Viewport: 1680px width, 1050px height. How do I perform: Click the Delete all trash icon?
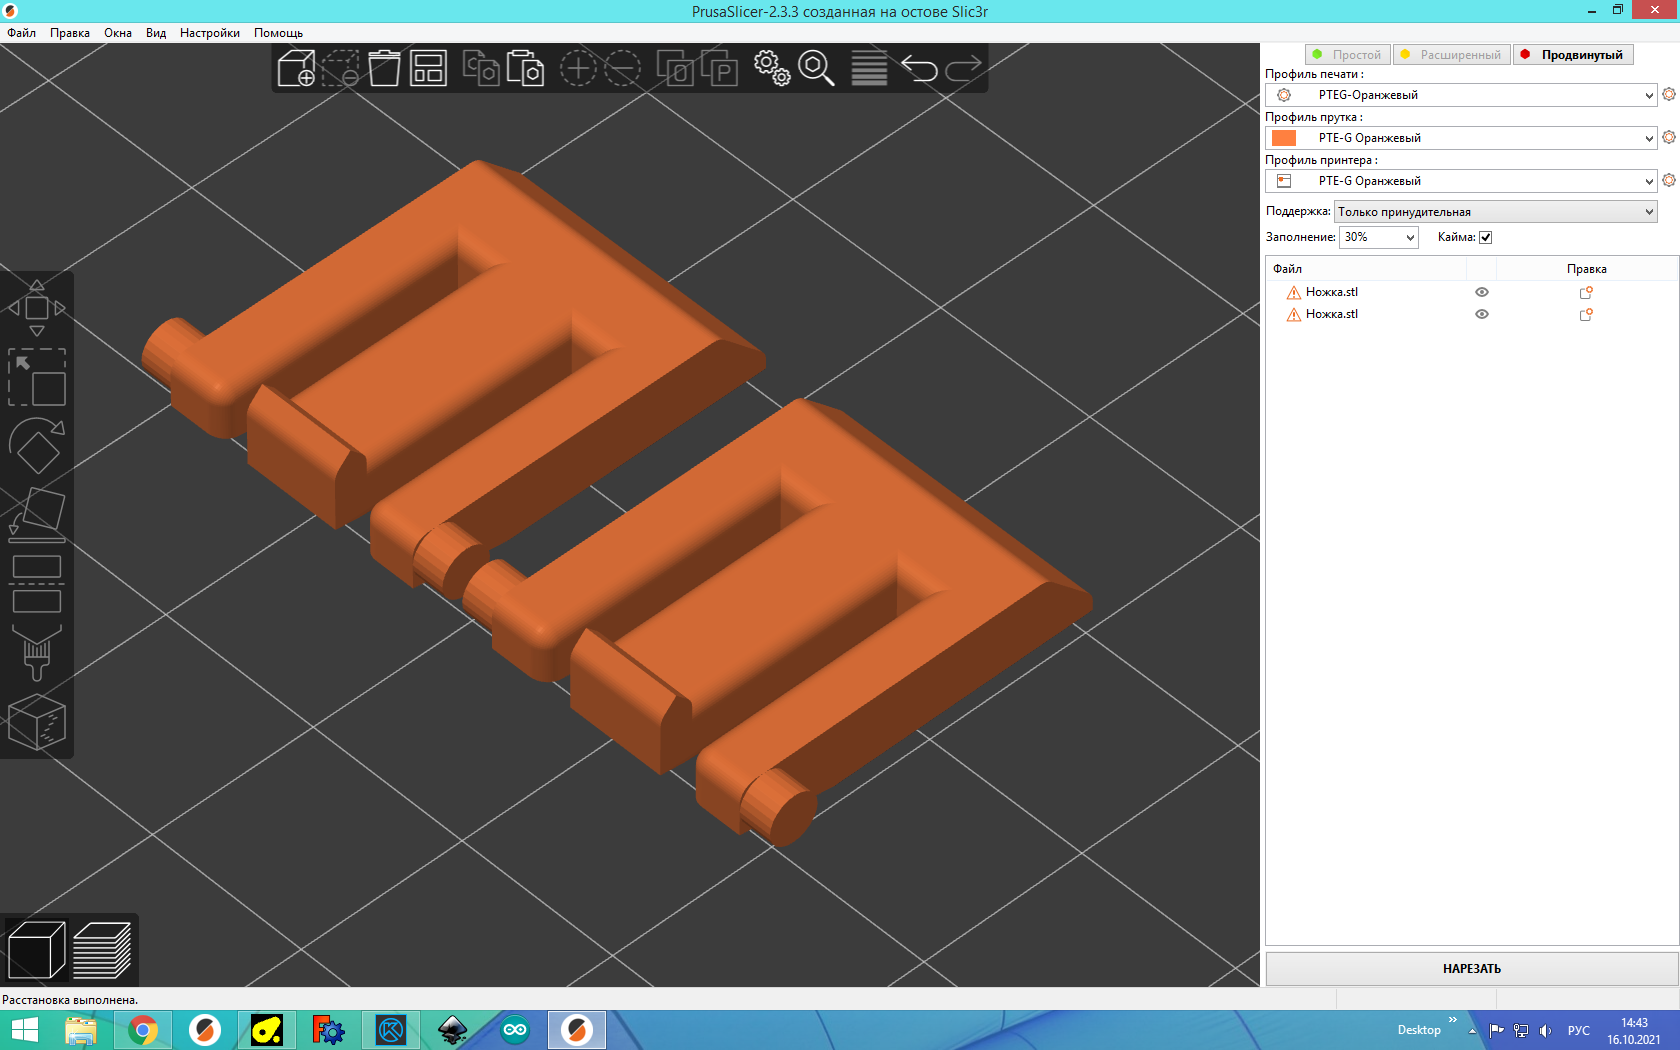[384, 68]
